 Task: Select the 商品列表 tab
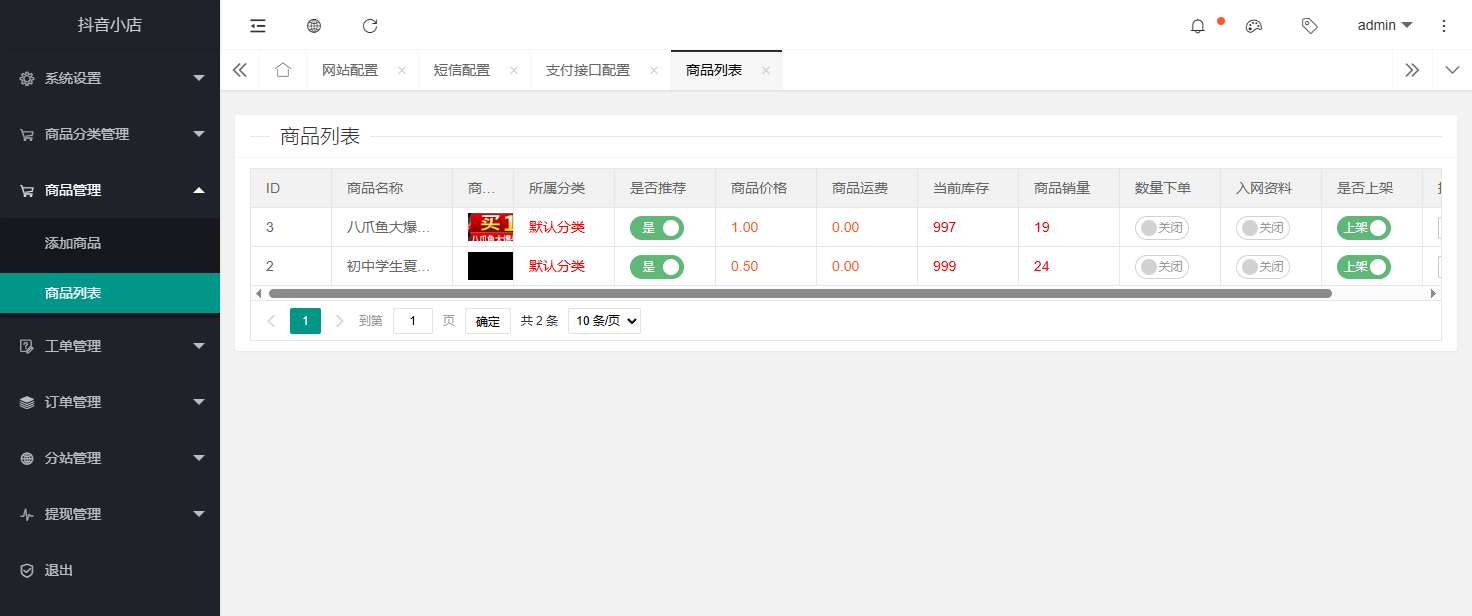pyautogui.click(x=714, y=70)
